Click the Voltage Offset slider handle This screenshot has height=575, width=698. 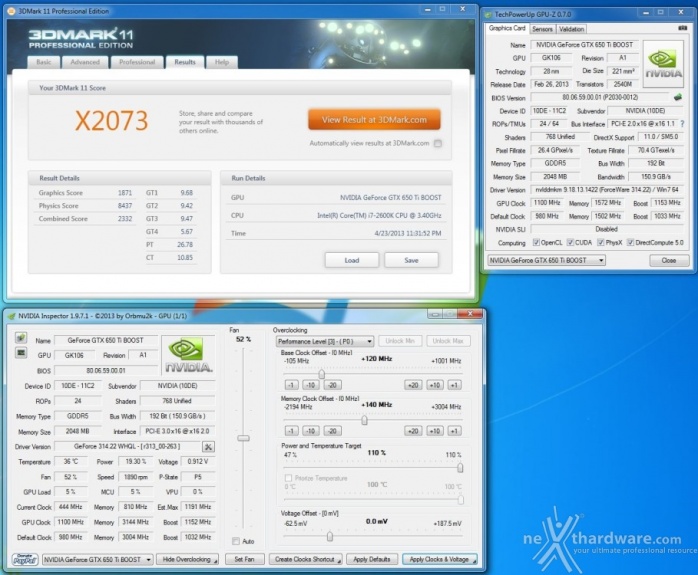330,537
